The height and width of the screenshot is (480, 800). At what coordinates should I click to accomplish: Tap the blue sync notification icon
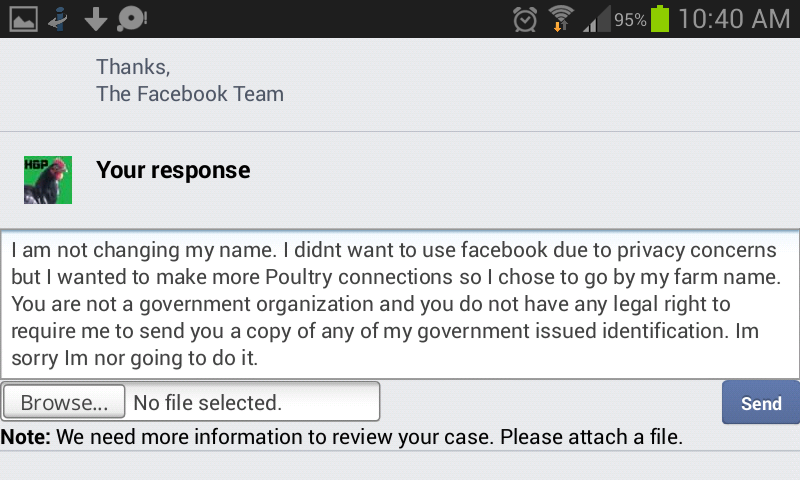[58, 18]
